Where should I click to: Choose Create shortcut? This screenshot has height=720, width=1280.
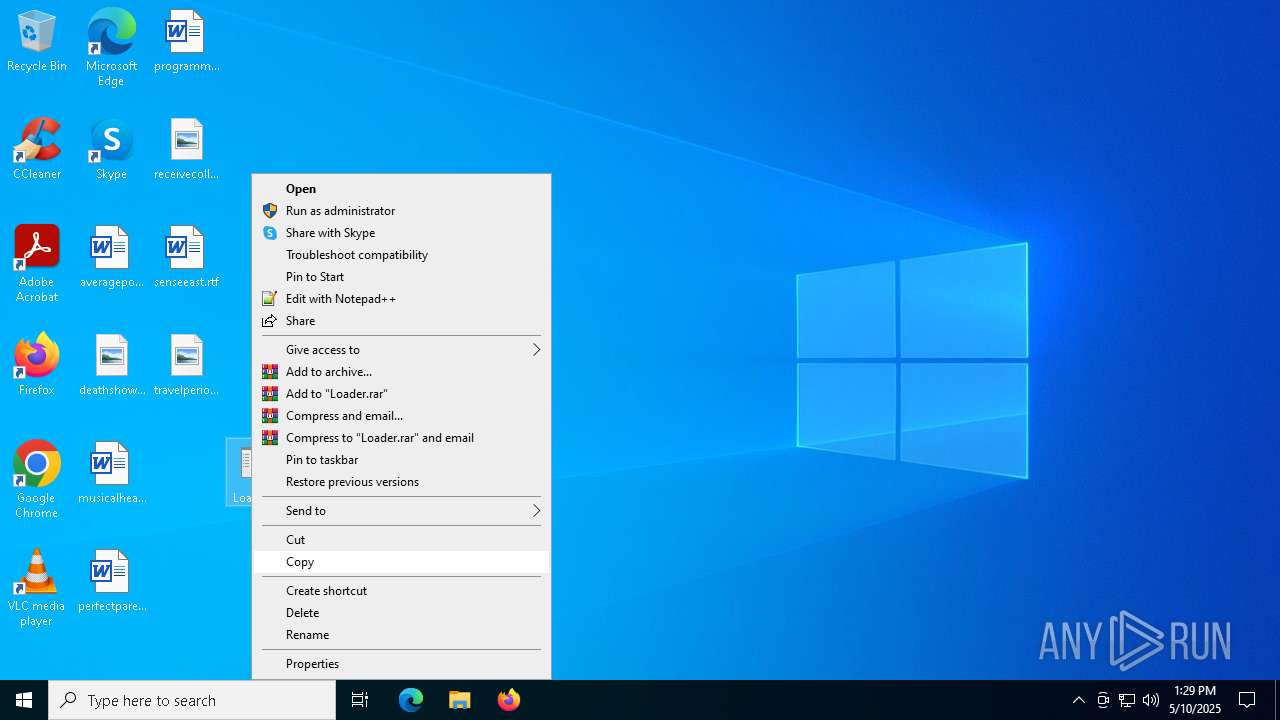401,591
